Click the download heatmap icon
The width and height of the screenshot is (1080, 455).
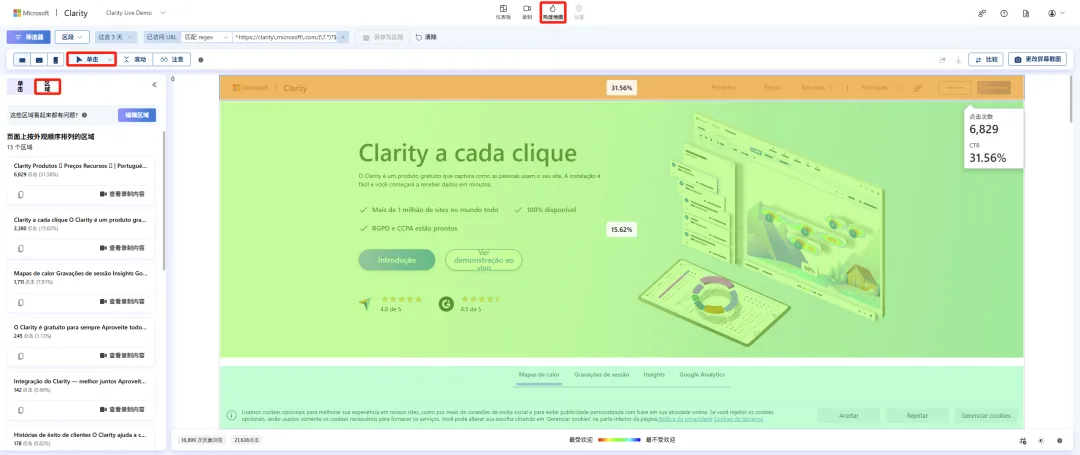tap(957, 60)
